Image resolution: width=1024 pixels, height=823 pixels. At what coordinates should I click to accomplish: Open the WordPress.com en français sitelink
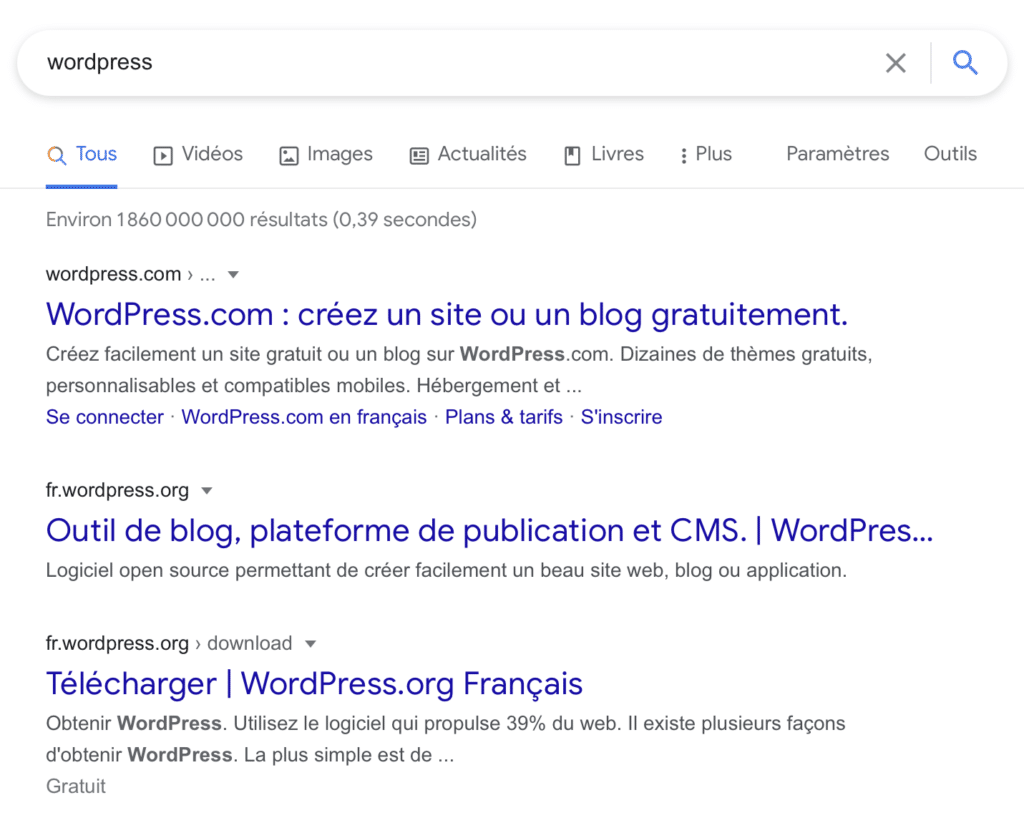point(304,417)
